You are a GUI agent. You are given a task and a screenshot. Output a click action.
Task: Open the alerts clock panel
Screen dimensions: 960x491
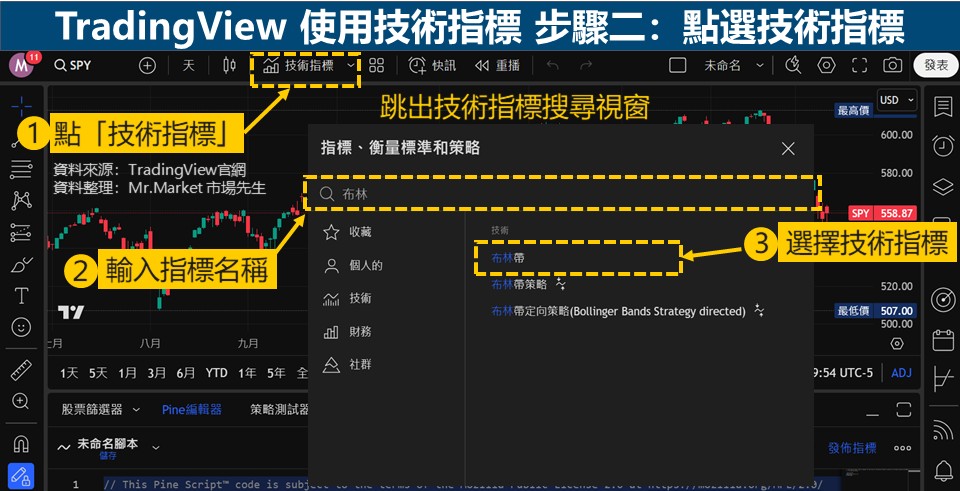tap(942, 146)
